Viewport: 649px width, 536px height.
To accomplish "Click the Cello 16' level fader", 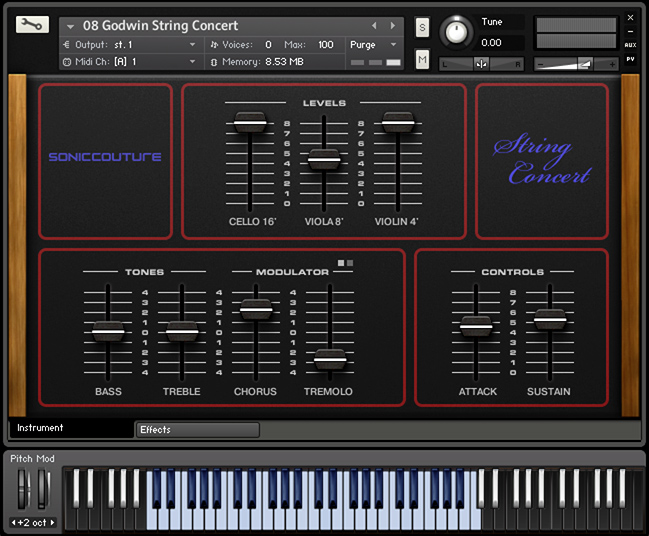I will point(250,123).
